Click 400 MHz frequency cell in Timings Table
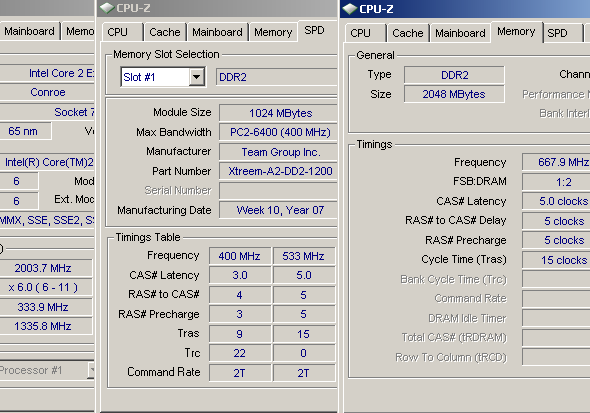The image size is (590, 413). [x=240, y=256]
